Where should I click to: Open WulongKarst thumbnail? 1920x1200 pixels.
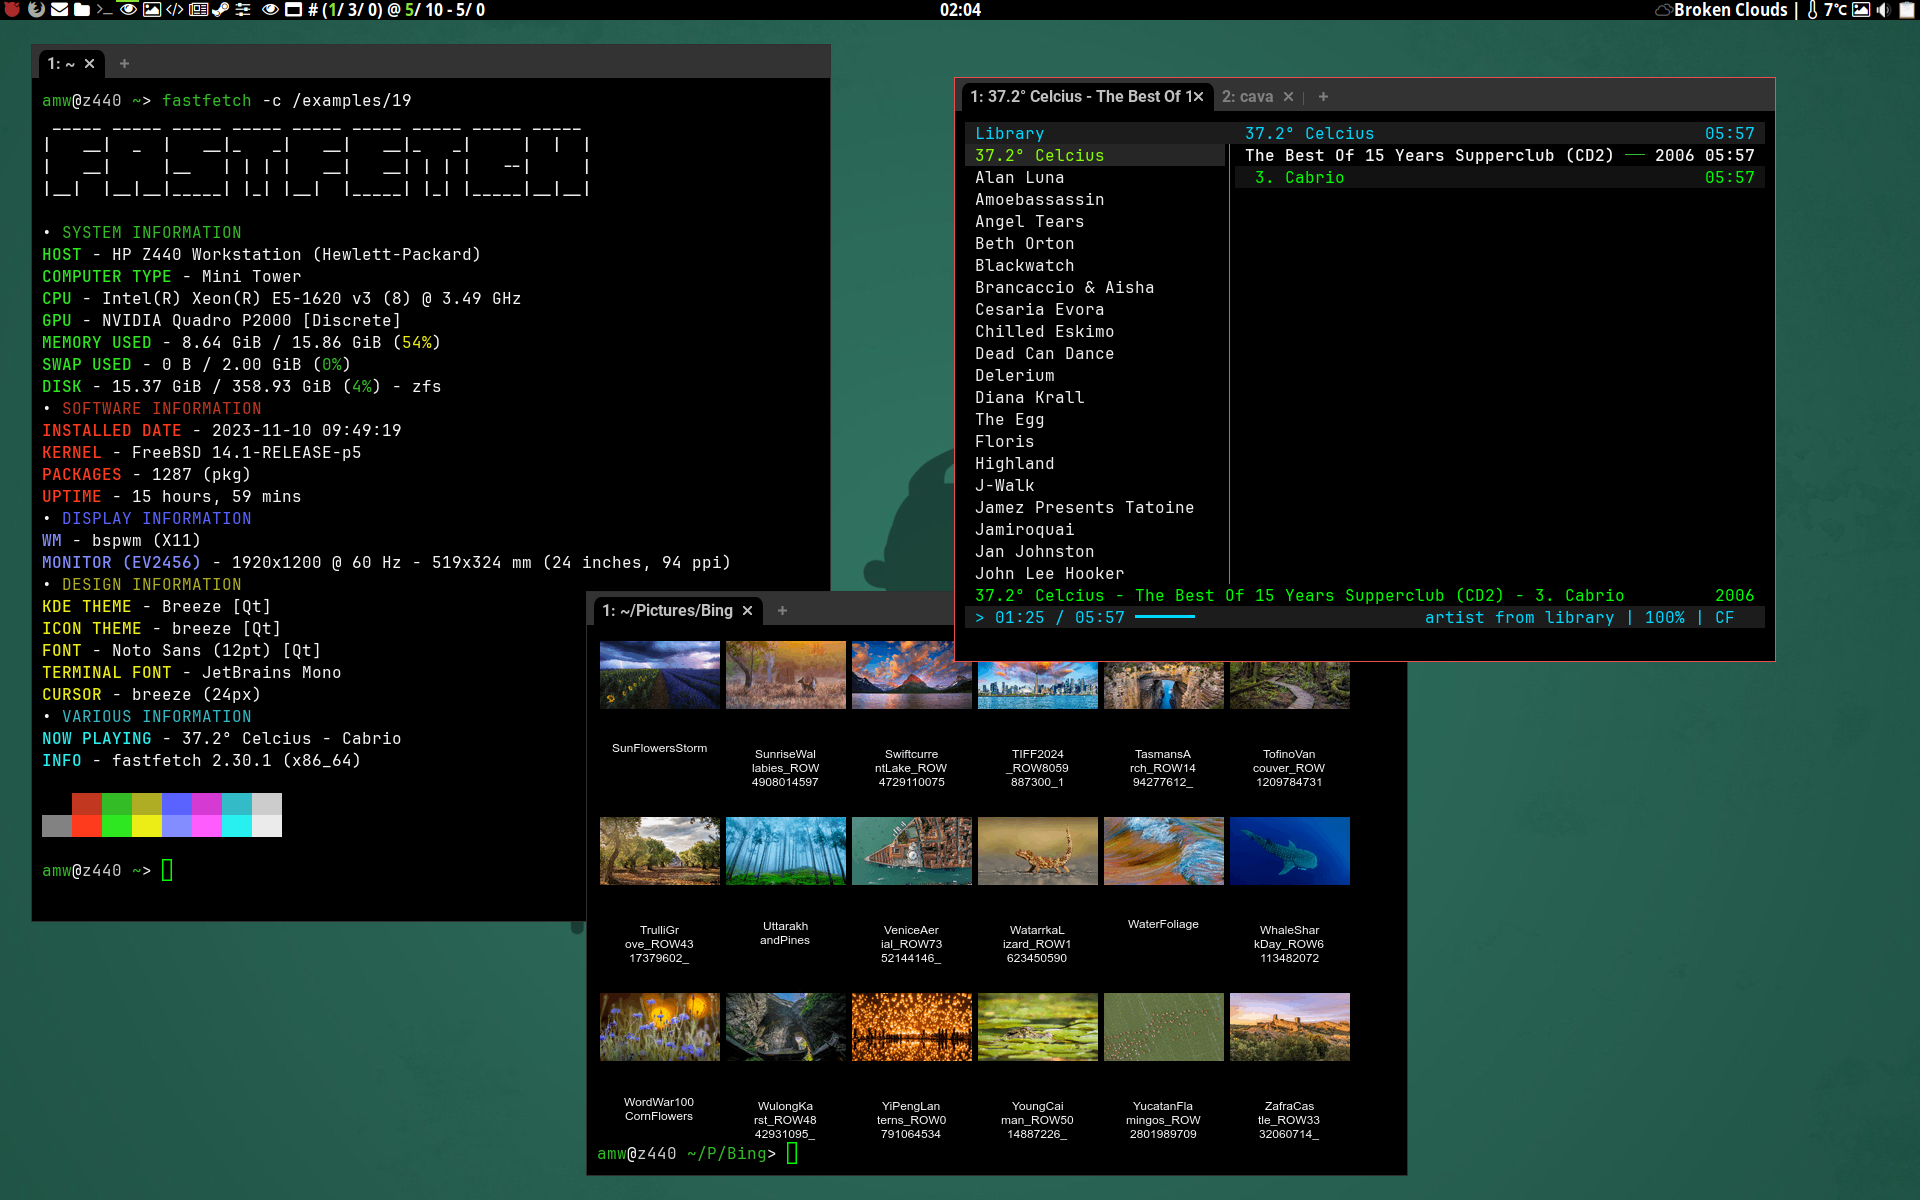(786, 1027)
